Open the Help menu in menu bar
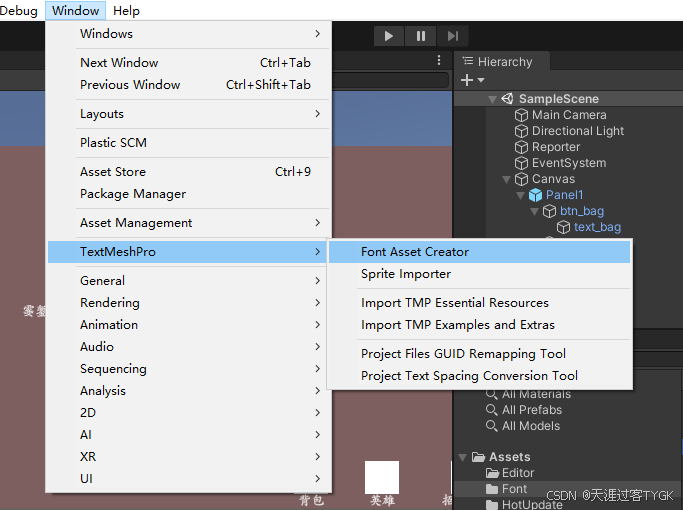This screenshot has width=683, height=510. pos(126,10)
